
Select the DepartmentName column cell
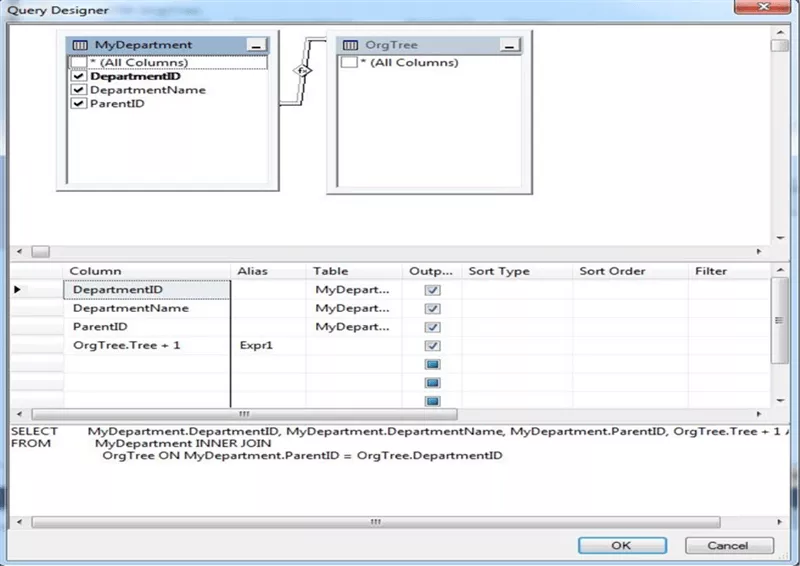147,308
